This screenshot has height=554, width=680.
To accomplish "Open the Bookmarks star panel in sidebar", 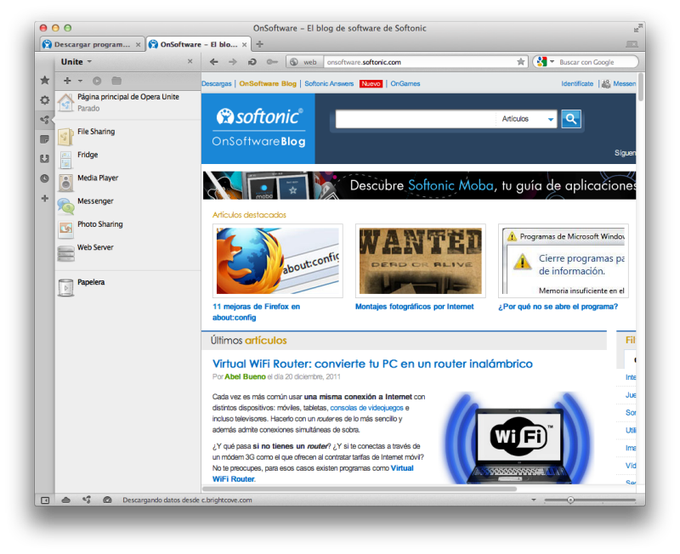I will click(x=45, y=80).
